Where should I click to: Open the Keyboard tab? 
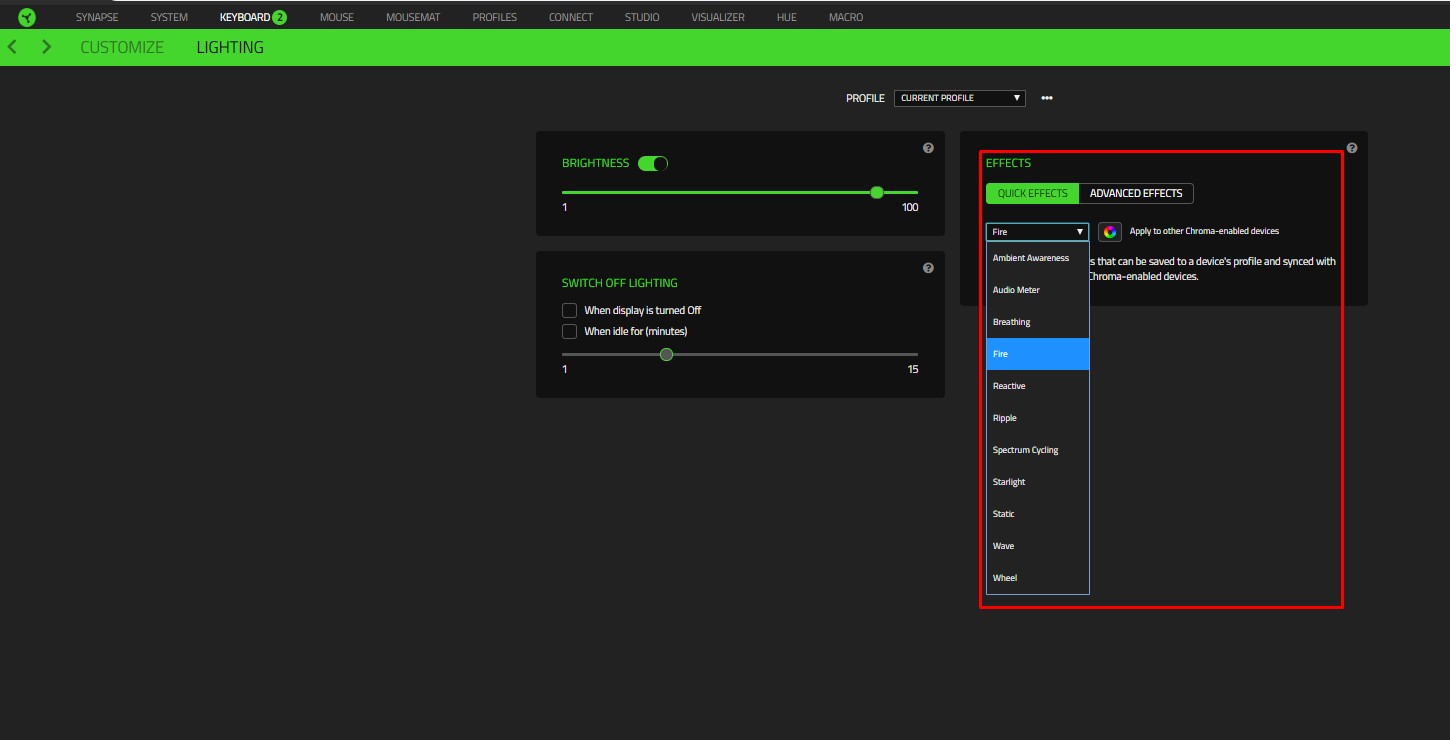[245, 17]
